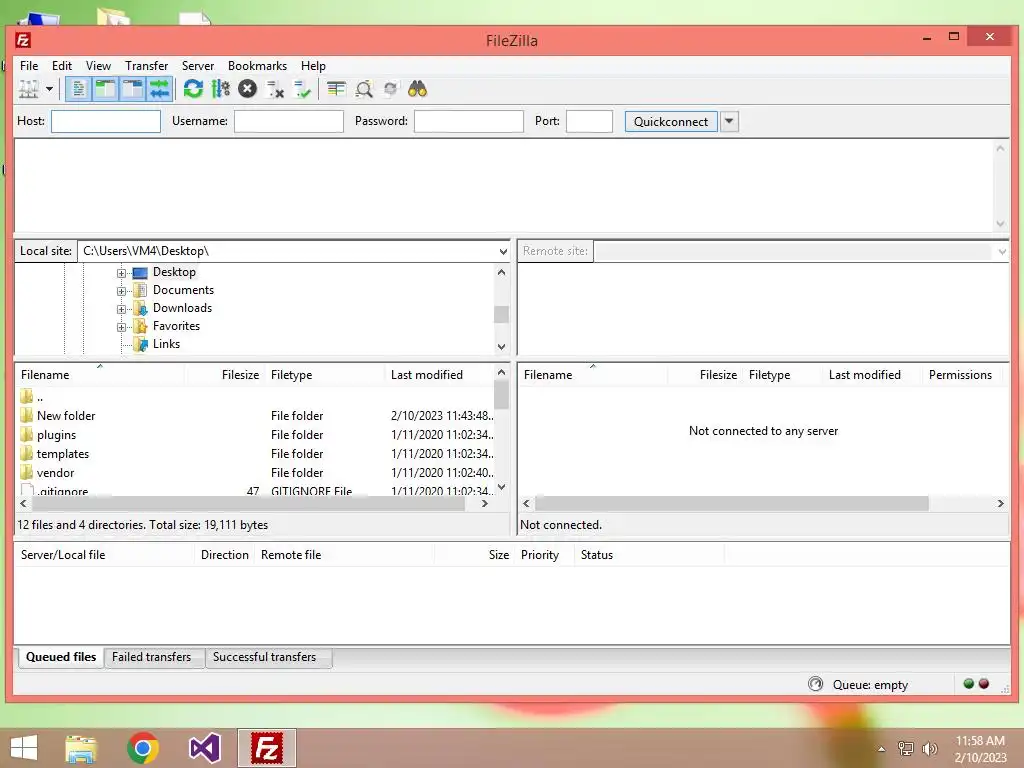
Task: Sort local files by Last modified column
Action: [x=440, y=375]
